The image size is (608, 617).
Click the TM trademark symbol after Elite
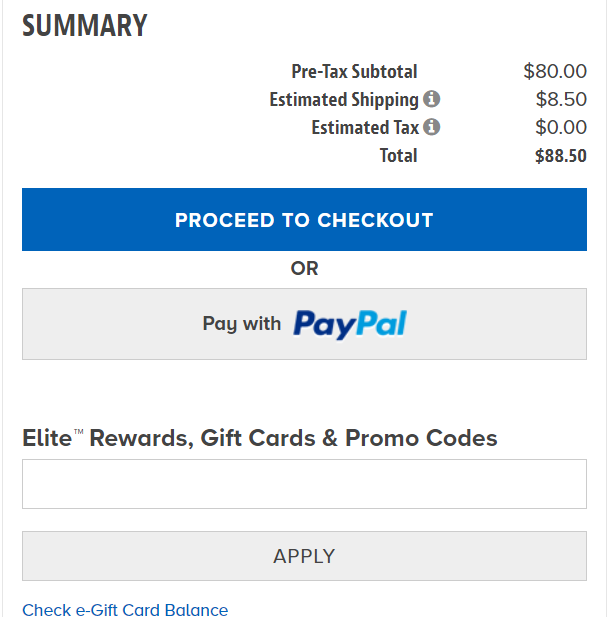tap(79, 432)
